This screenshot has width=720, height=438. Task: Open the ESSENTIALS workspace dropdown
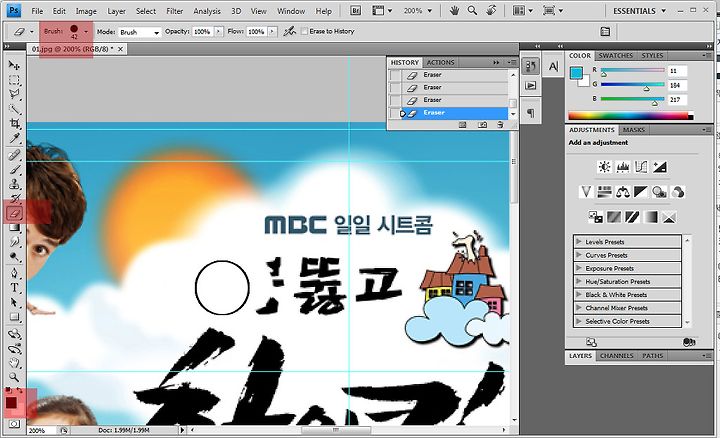639,11
